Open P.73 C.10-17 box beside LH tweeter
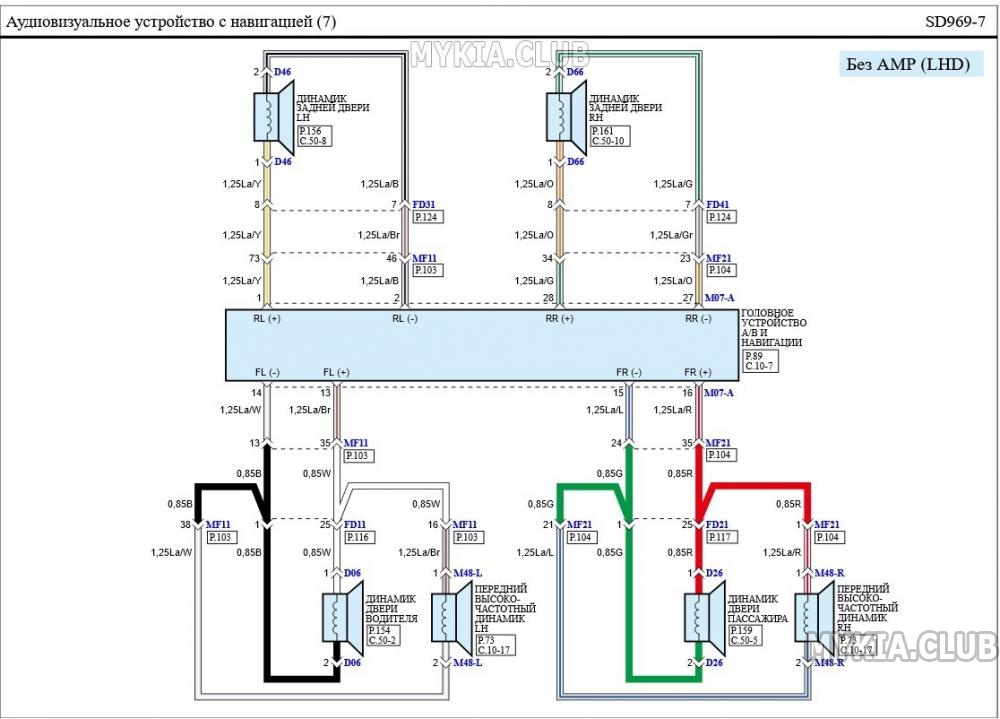Viewport: 1000px width, 719px height. coord(495,644)
